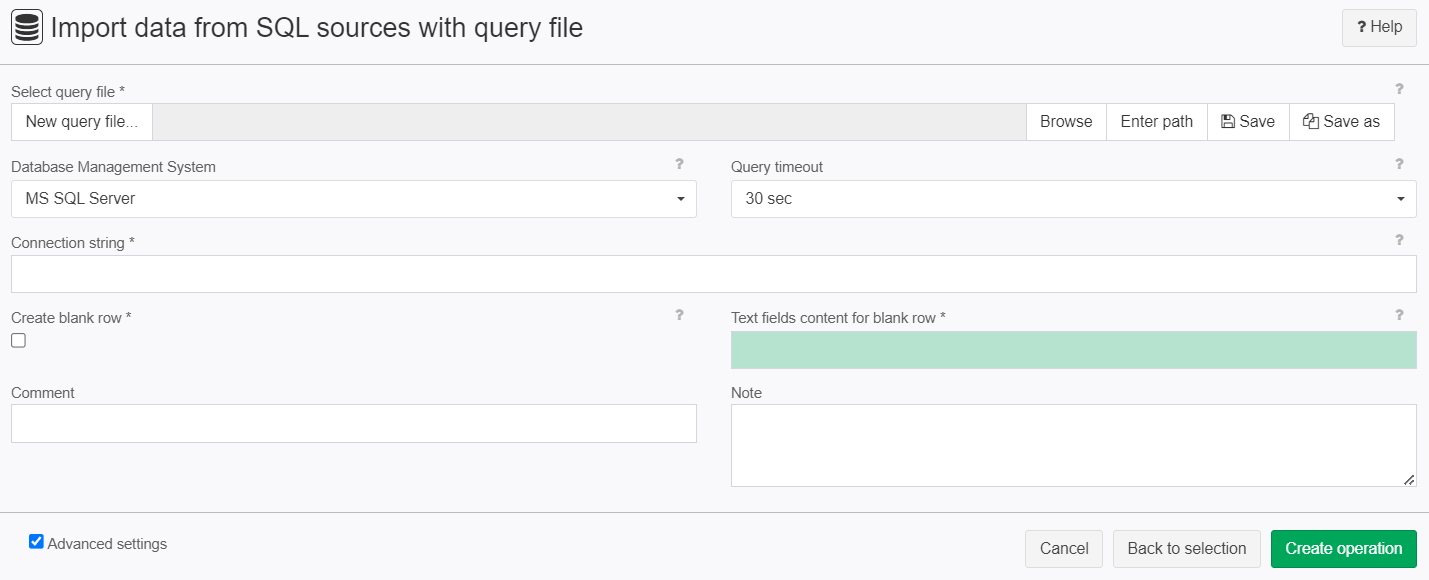Show help for Database Management System
Viewport: 1429px width, 580px height.
coord(679,164)
